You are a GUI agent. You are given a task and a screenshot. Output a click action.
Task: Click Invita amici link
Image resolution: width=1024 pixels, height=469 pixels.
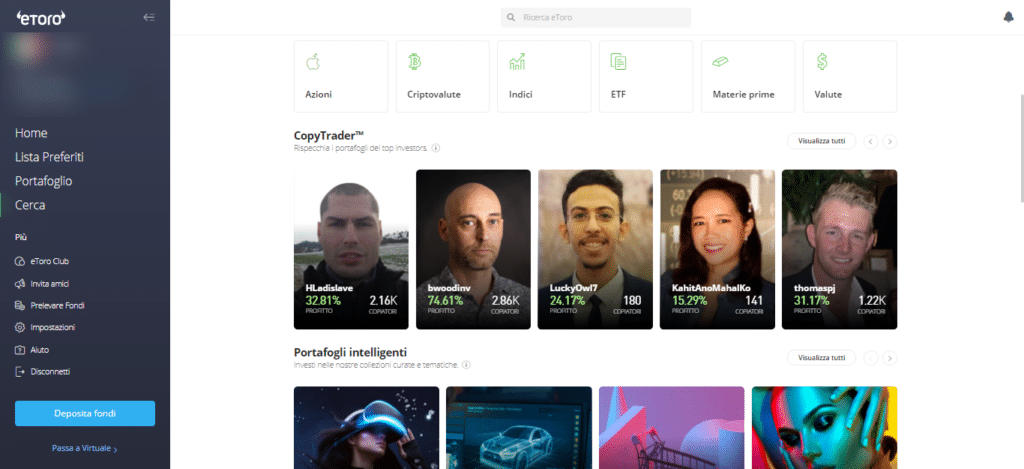coord(50,284)
